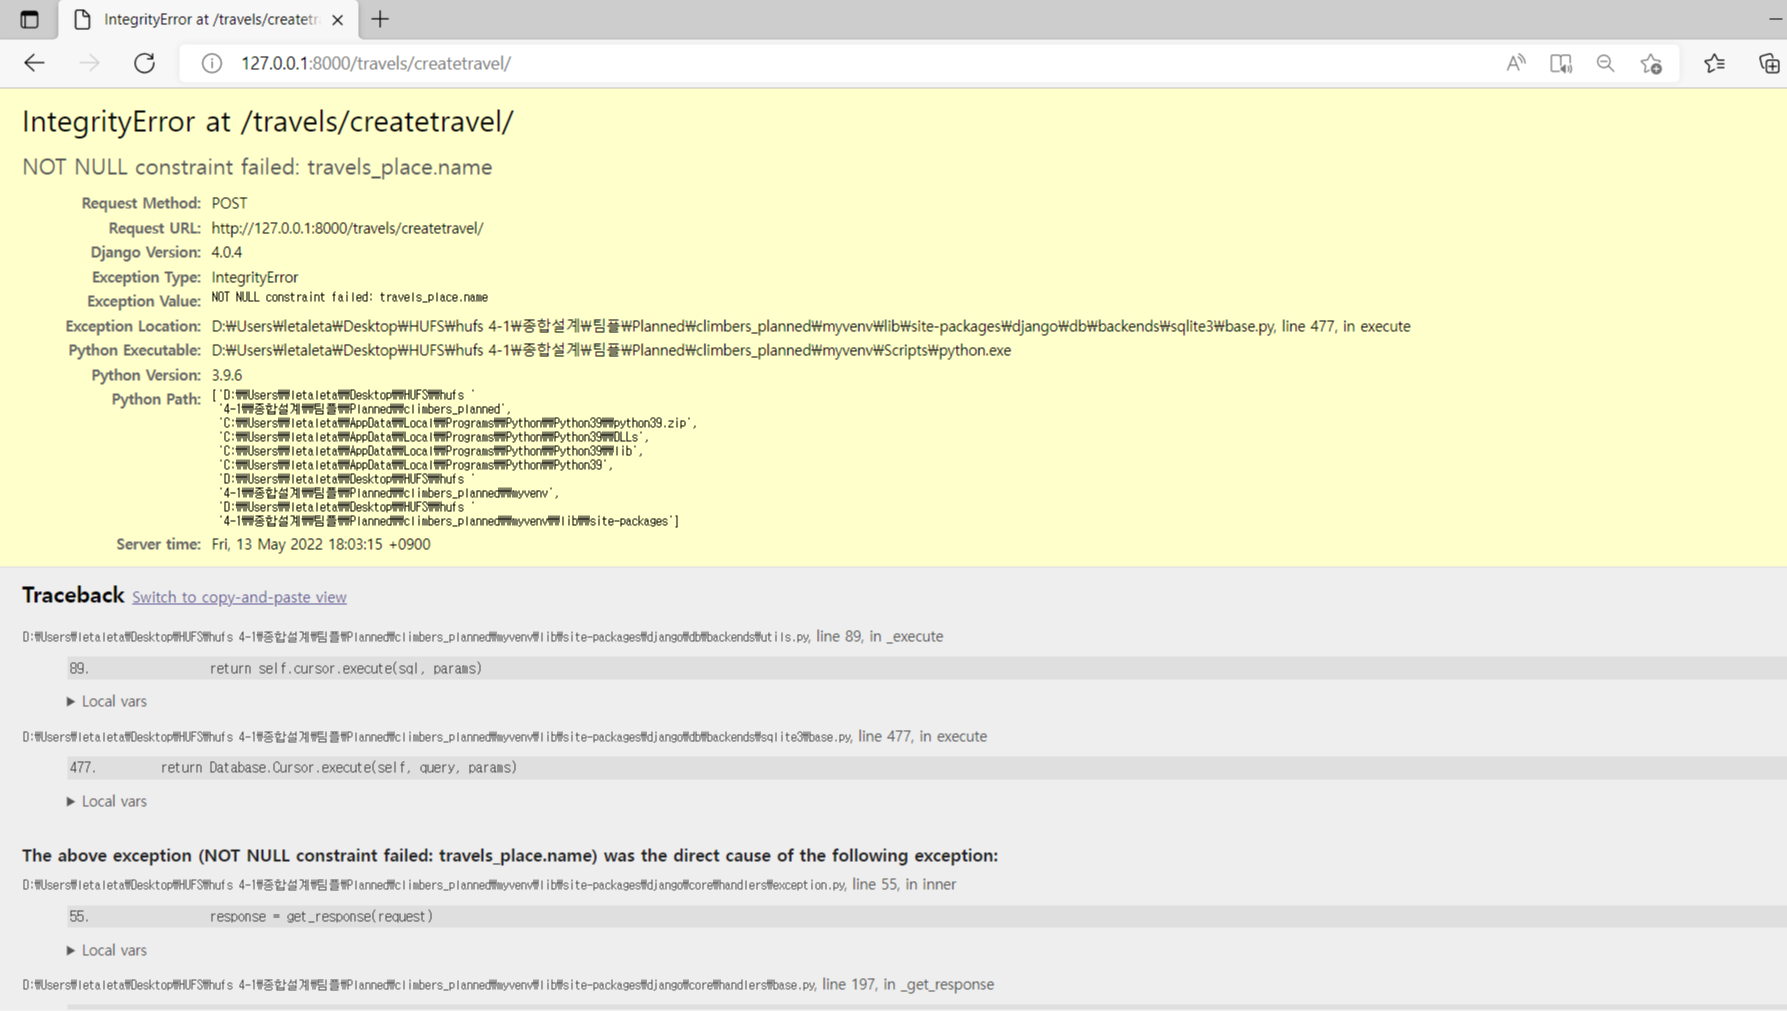
Task: Expand Local vars under line 89
Action: coord(106,701)
